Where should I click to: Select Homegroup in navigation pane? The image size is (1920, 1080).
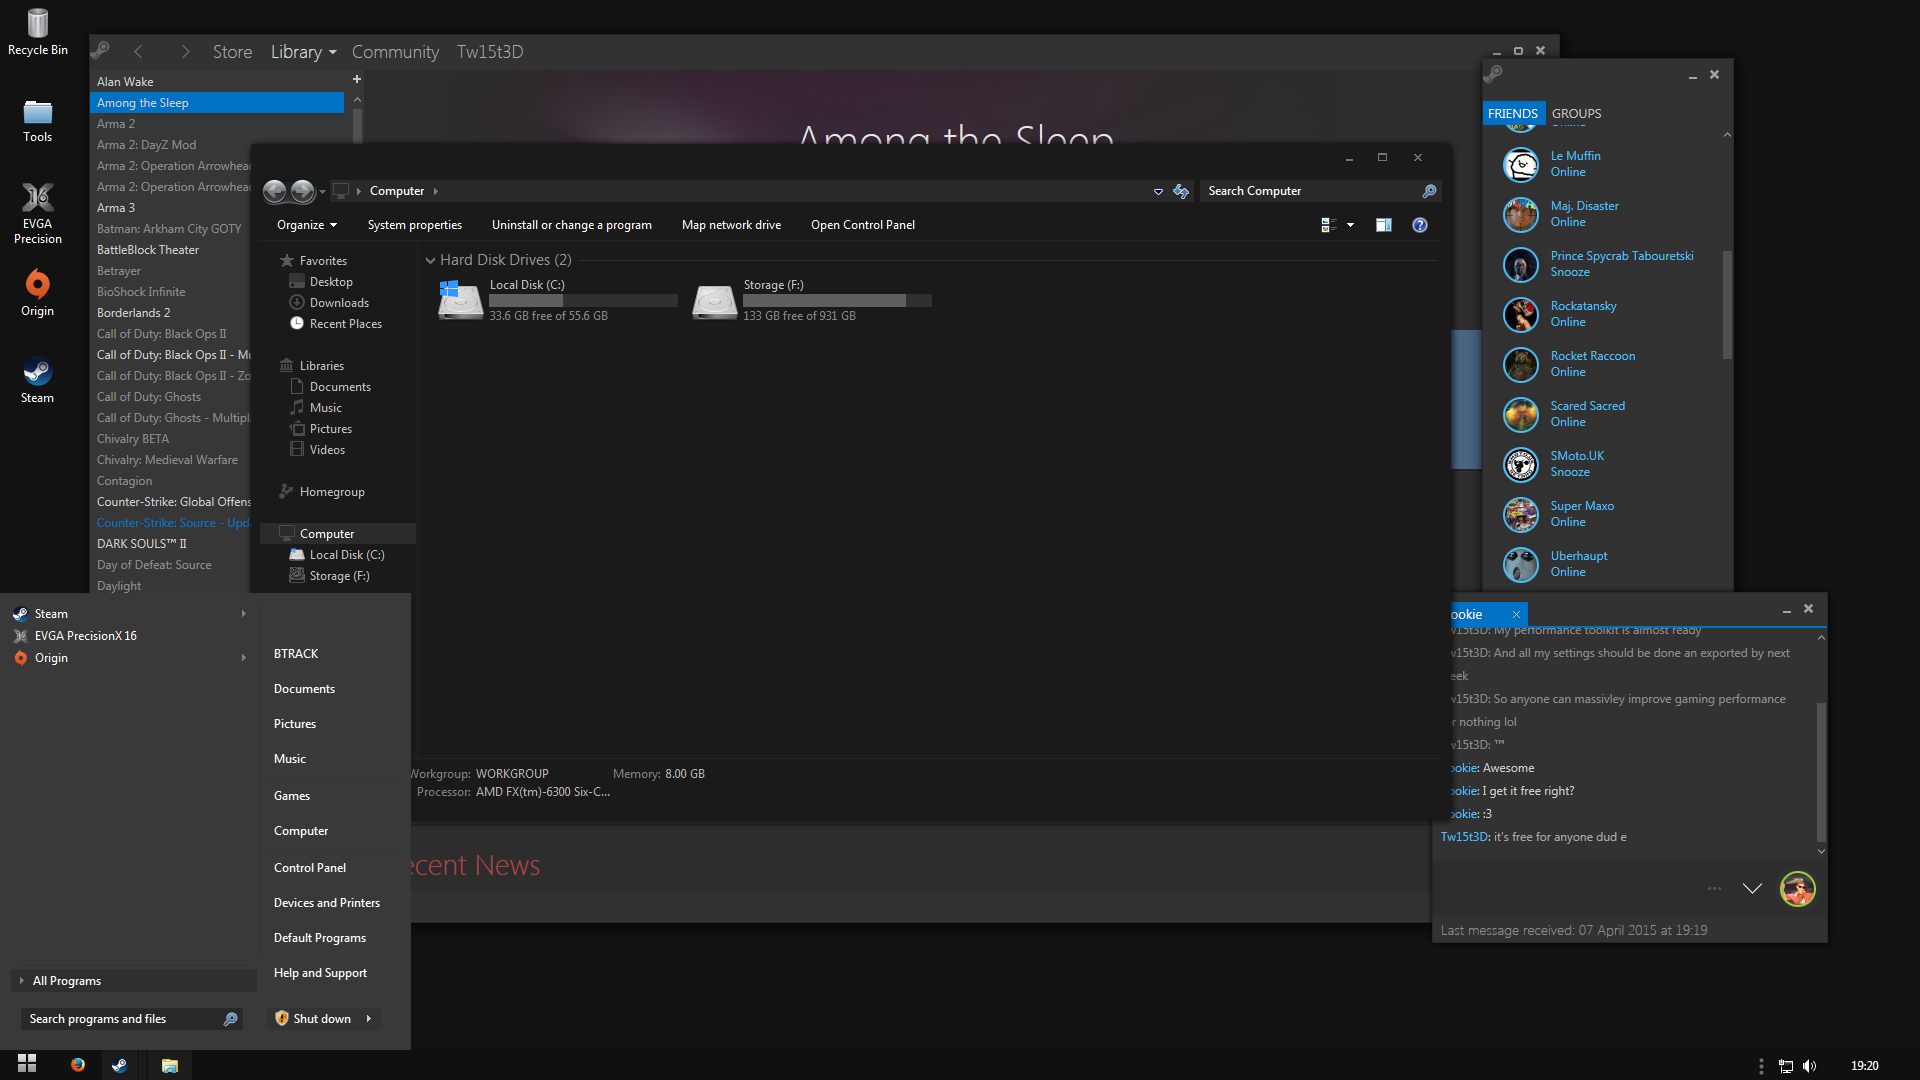332,492
